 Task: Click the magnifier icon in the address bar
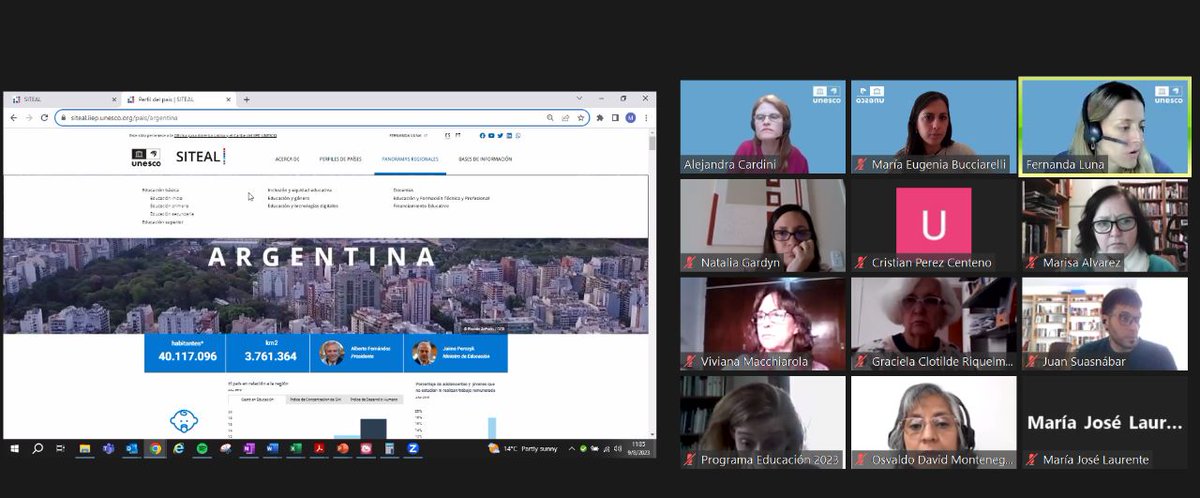click(x=550, y=117)
